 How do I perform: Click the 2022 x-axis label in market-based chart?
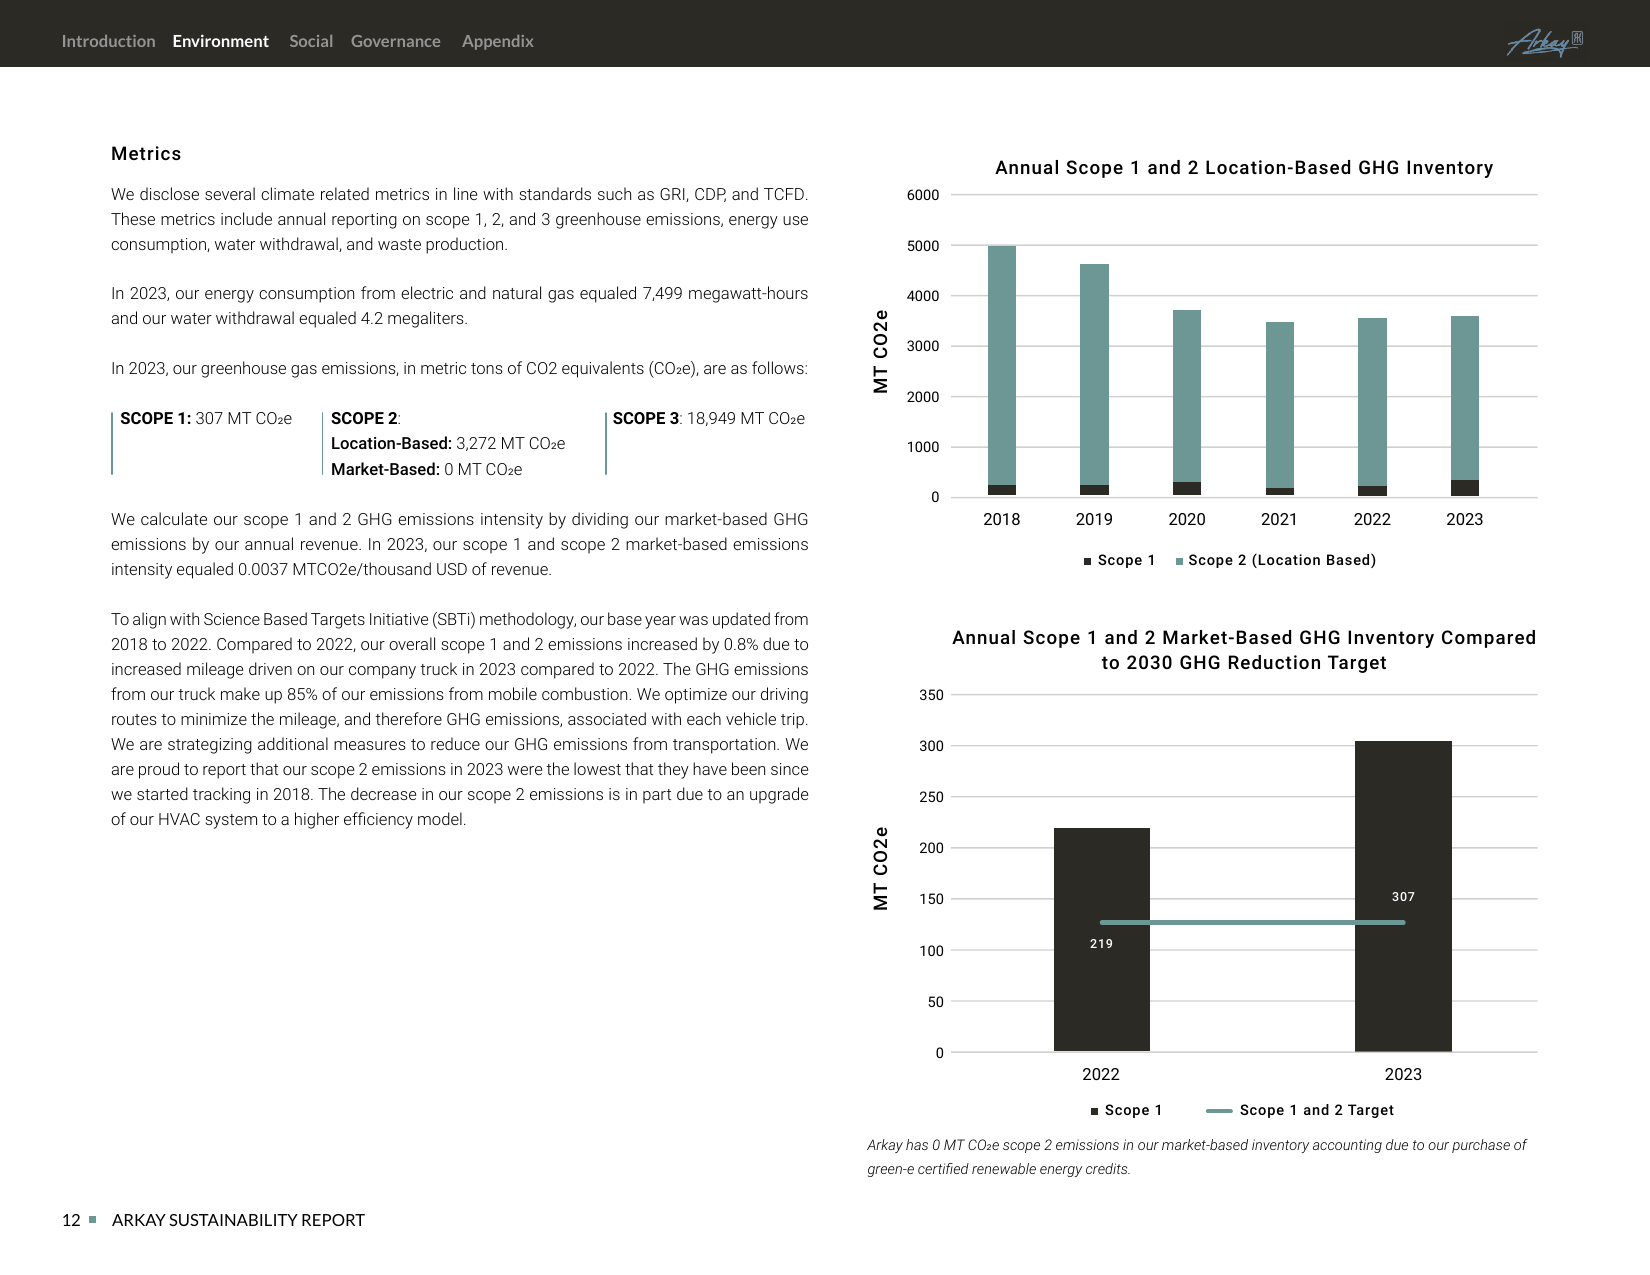pos(1101,1074)
